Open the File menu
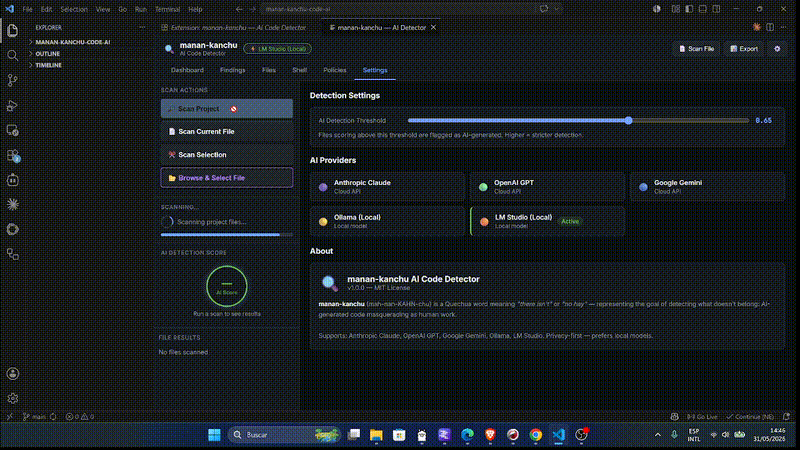The image size is (800, 450). (27, 9)
